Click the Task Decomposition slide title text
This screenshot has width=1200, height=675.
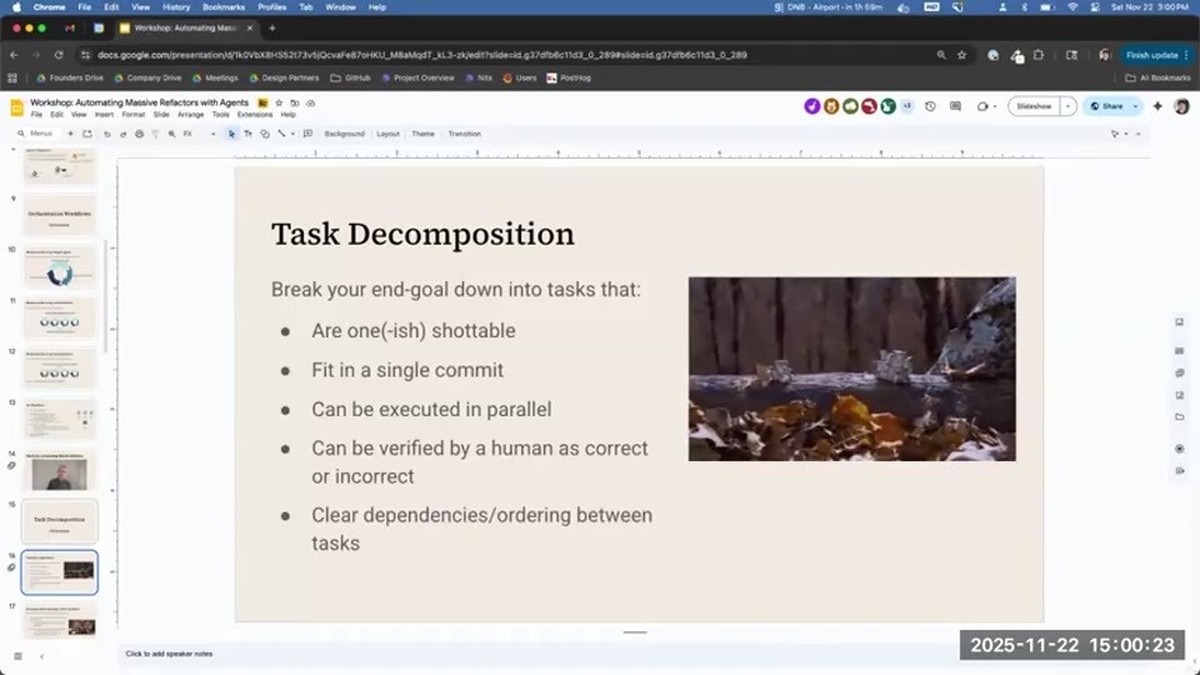(423, 234)
